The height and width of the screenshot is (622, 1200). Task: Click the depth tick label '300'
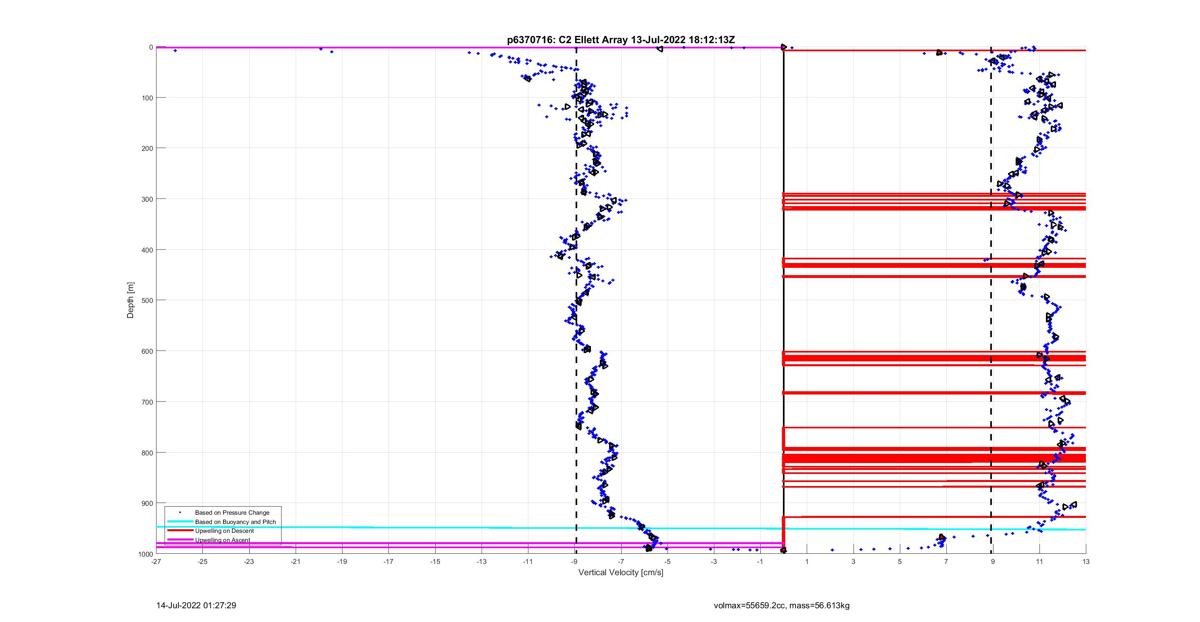click(x=146, y=199)
